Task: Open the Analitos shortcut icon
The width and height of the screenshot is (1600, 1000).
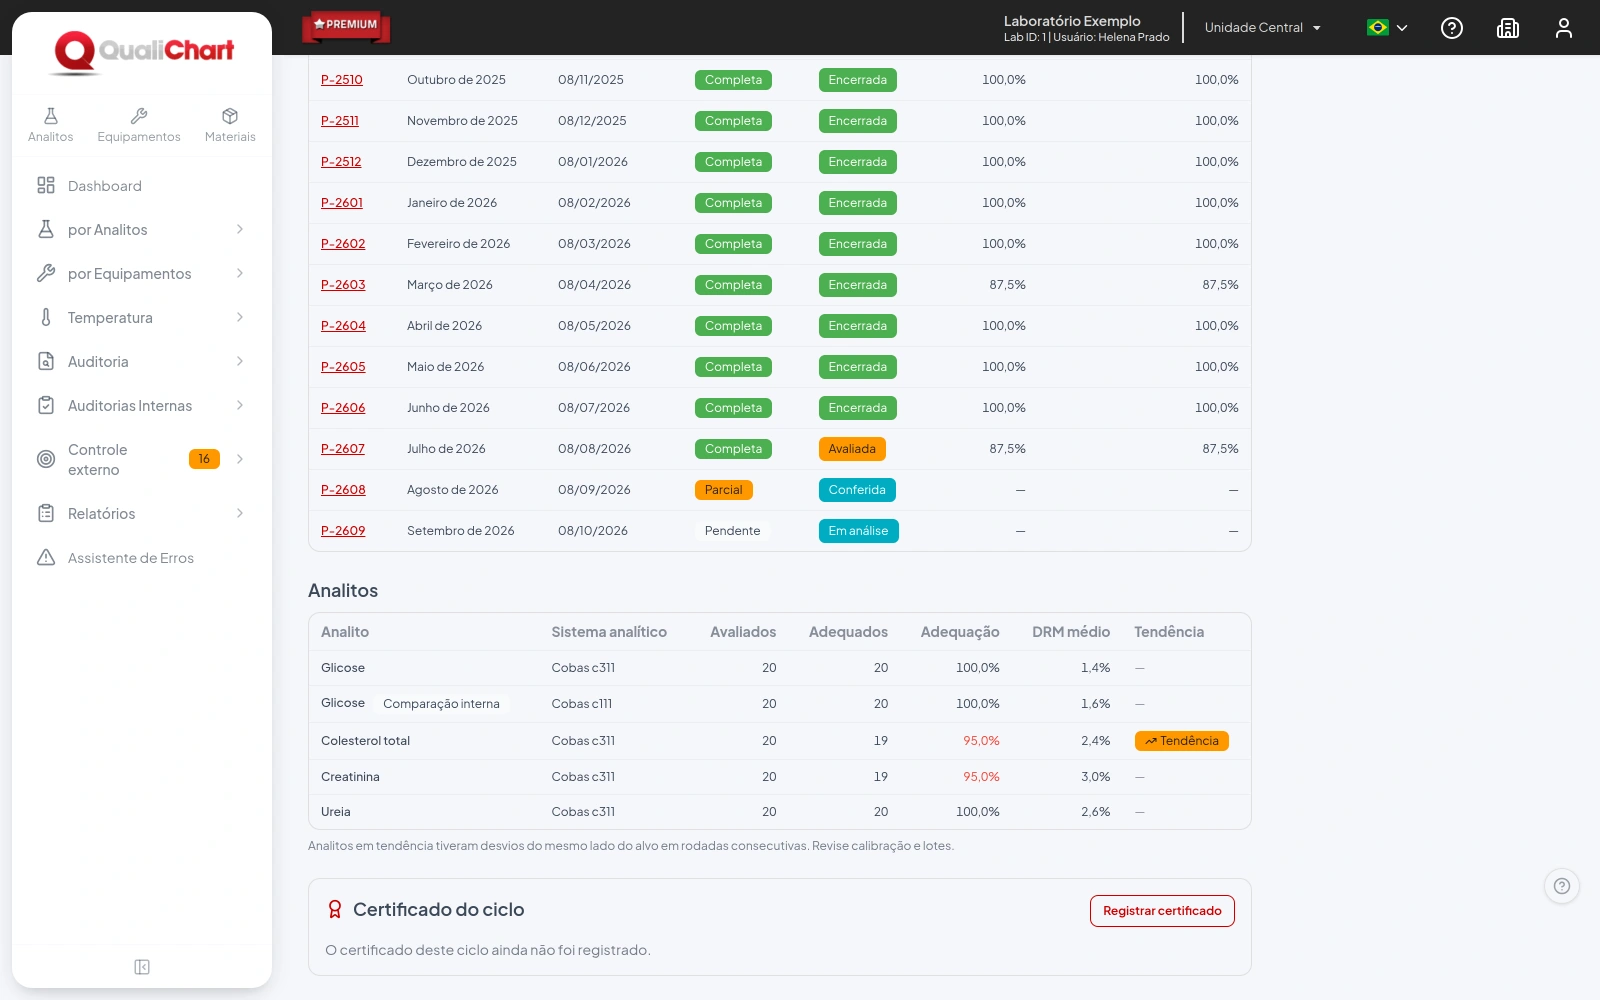Action: click(50, 125)
